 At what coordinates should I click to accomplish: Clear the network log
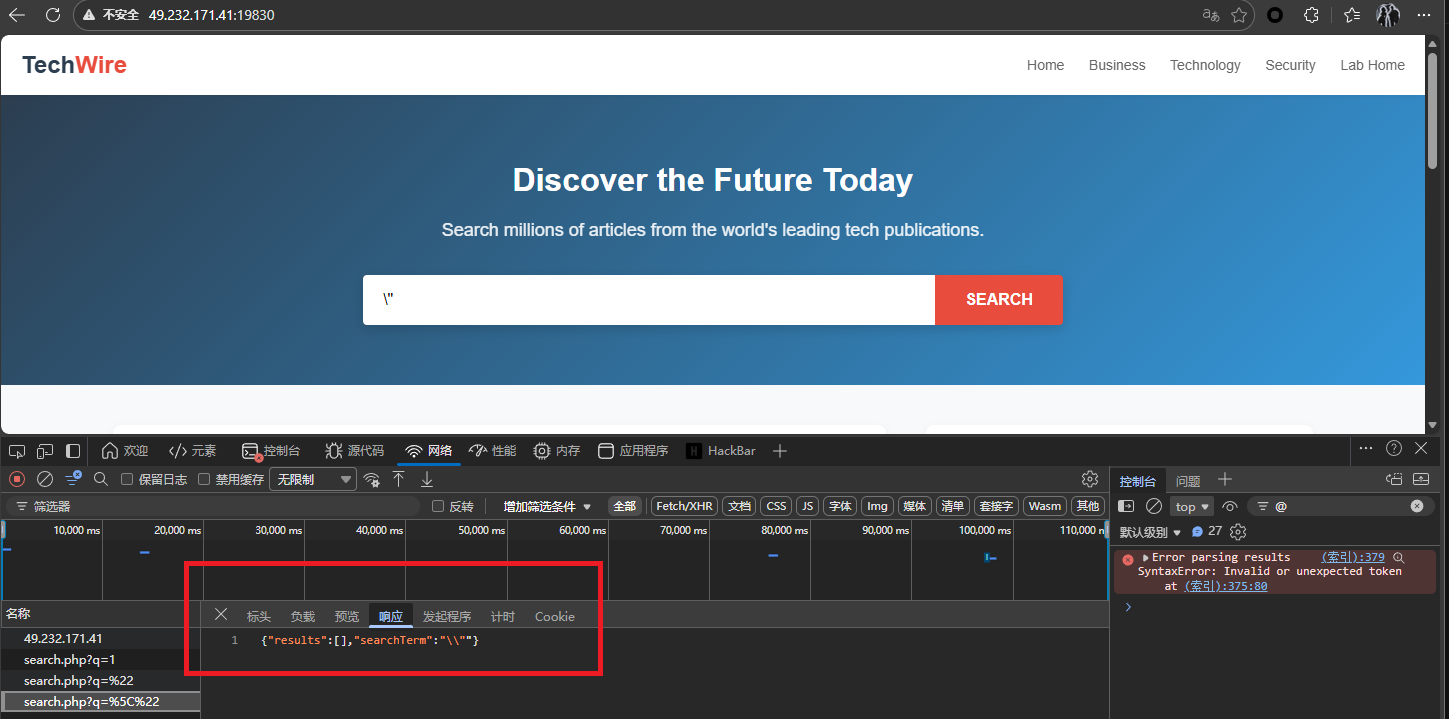click(x=45, y=480)
